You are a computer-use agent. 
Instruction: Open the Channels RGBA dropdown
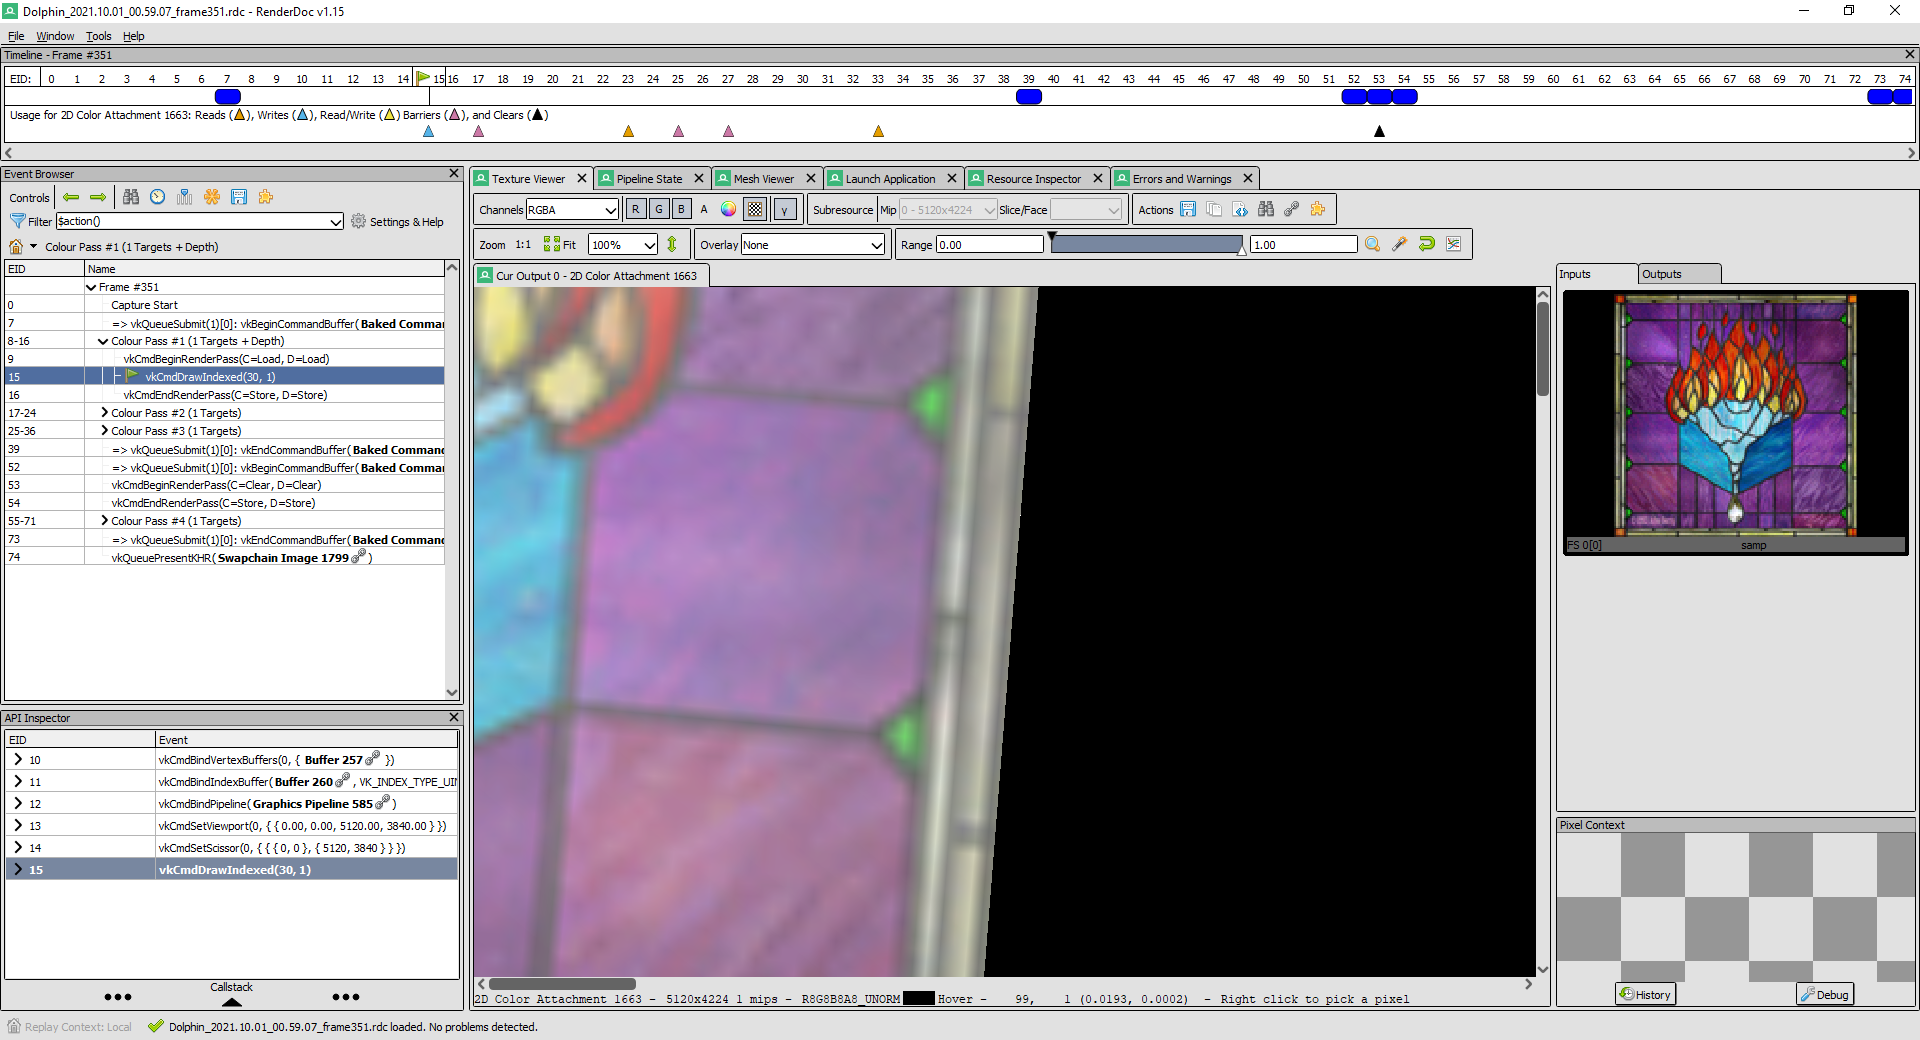click(573, 209)
